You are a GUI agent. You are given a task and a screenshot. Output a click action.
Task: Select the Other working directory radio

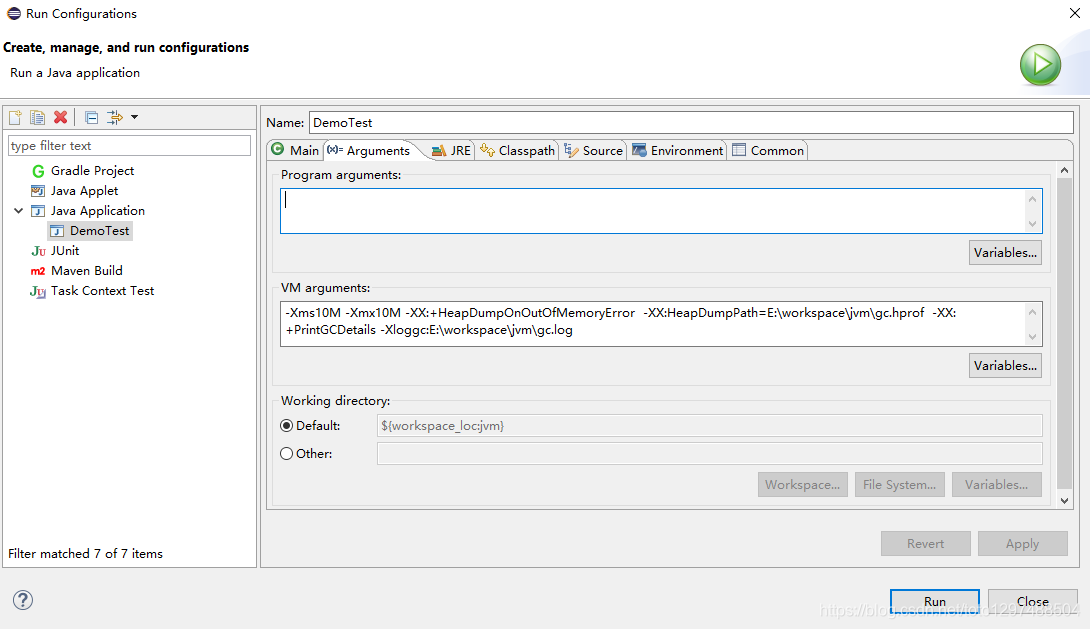[286, 454]
